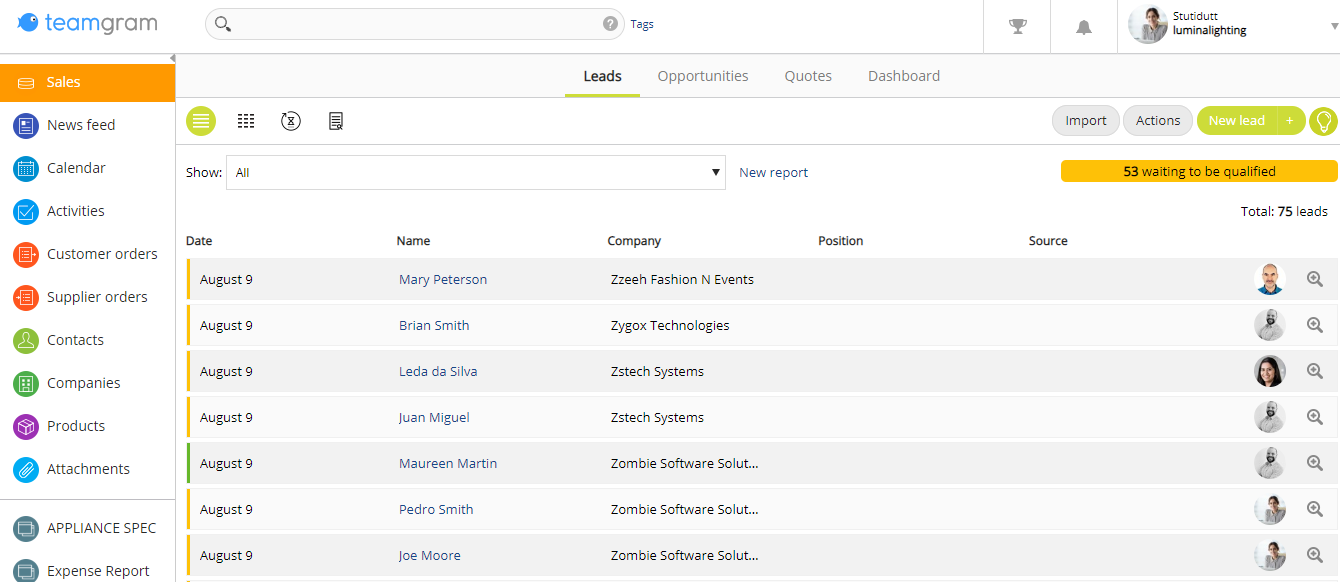Click the hourglass history view icon
The image size is (1340, 582).
point(291,121)
